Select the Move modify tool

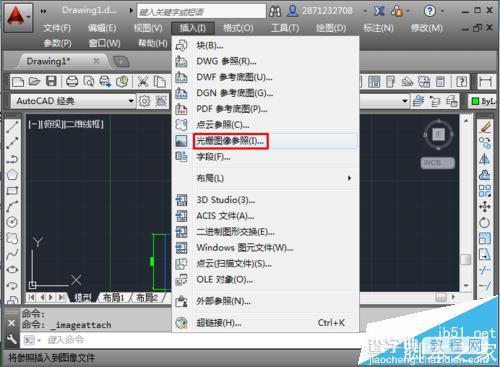(x=485, y=207)
